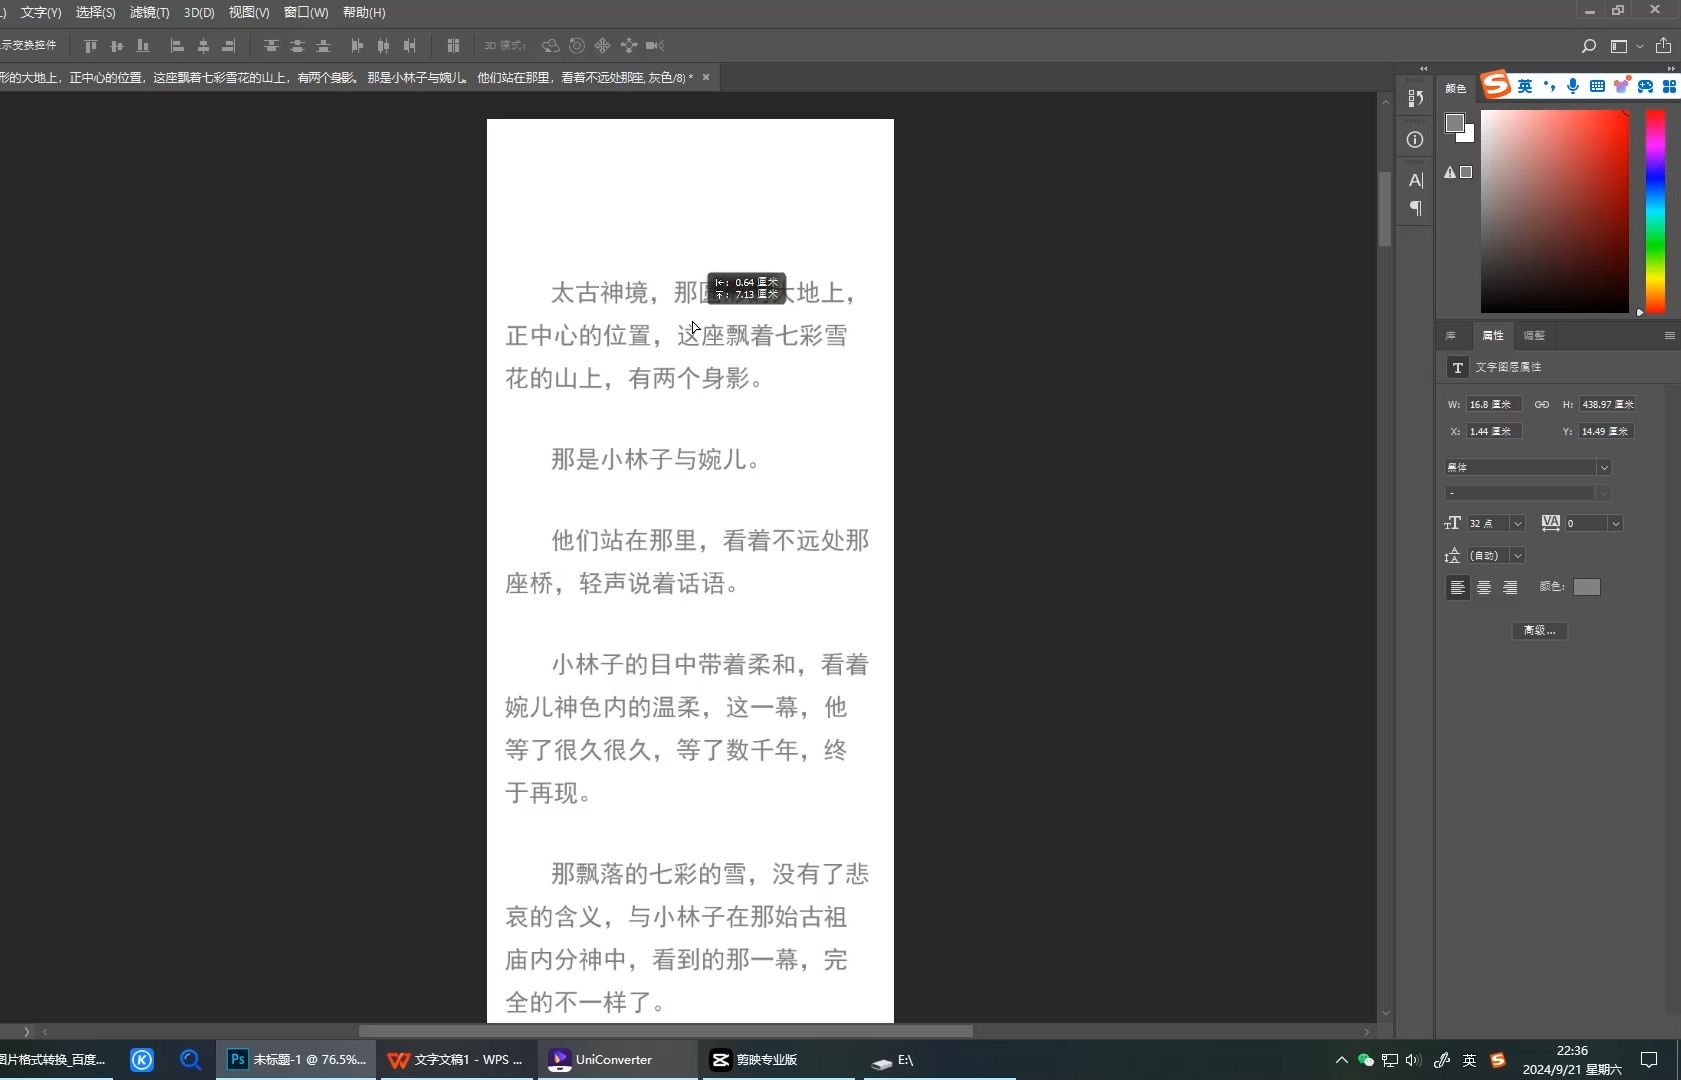This screenshot has width=1681, height=1080.
Task: Toggle the W/H aspect ratio link
Action: pyautogui.click(x=1541, y=404)
